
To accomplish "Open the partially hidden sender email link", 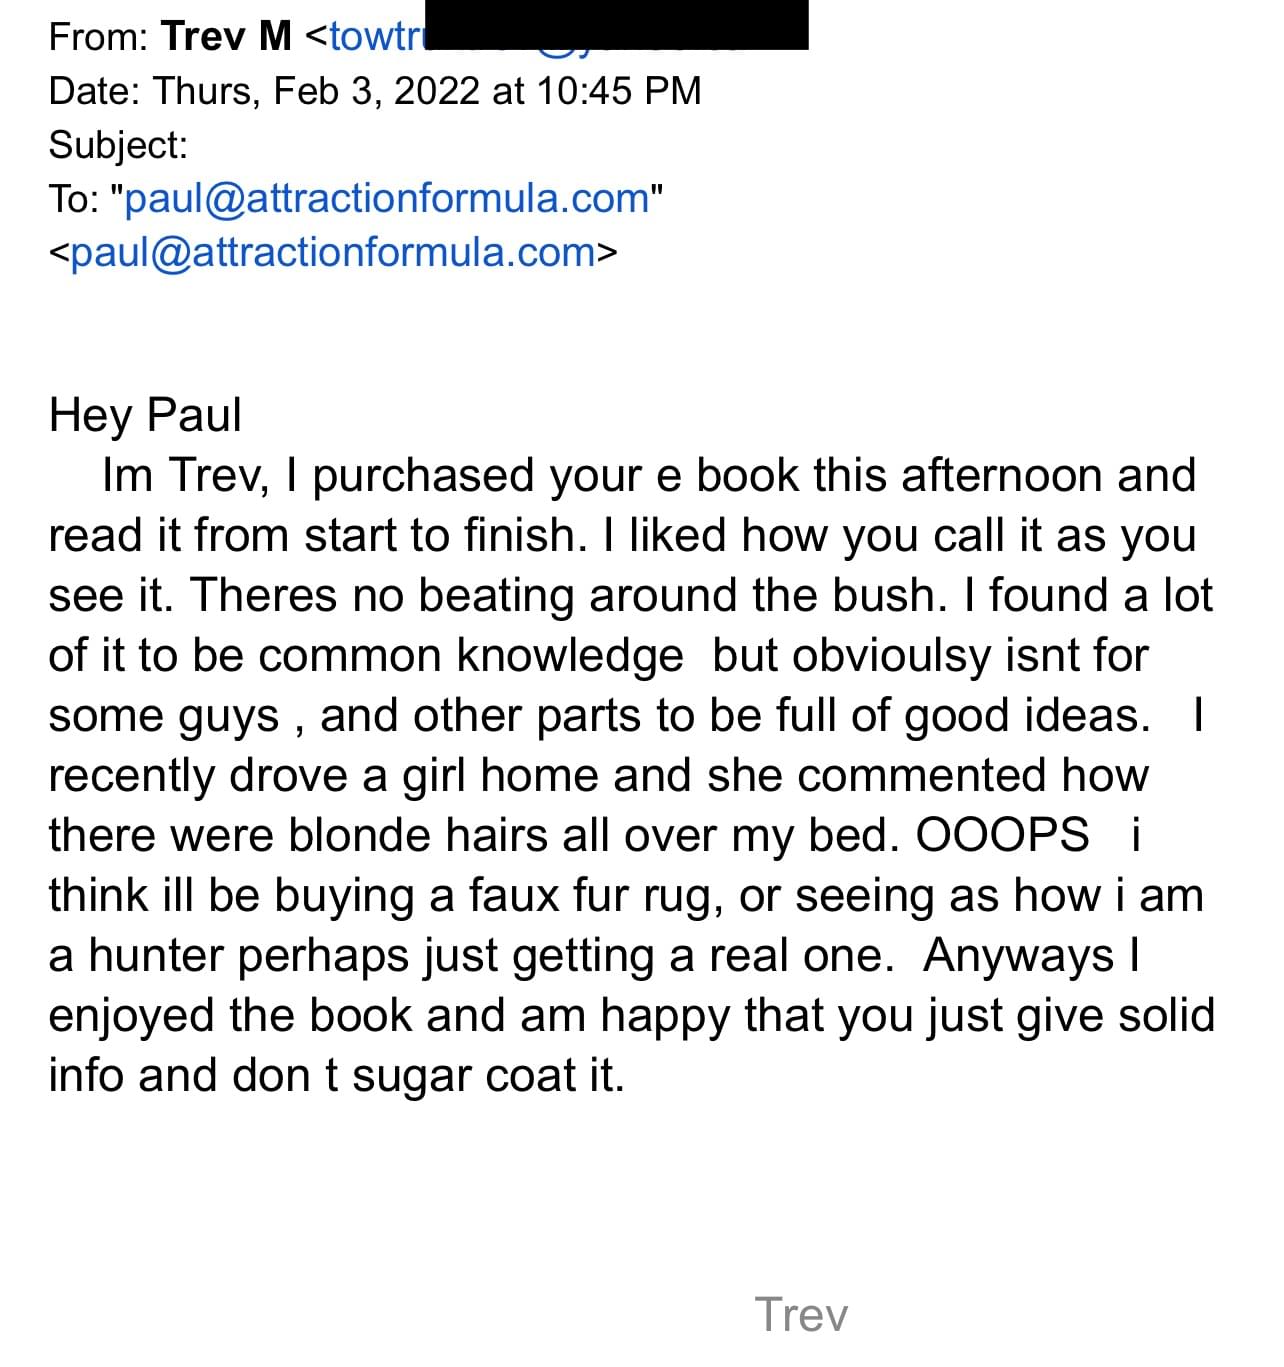I will tap(372, 37).
